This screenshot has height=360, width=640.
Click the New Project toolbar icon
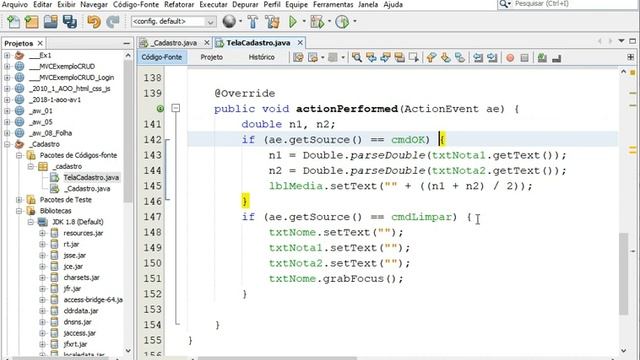click(31, 22)
